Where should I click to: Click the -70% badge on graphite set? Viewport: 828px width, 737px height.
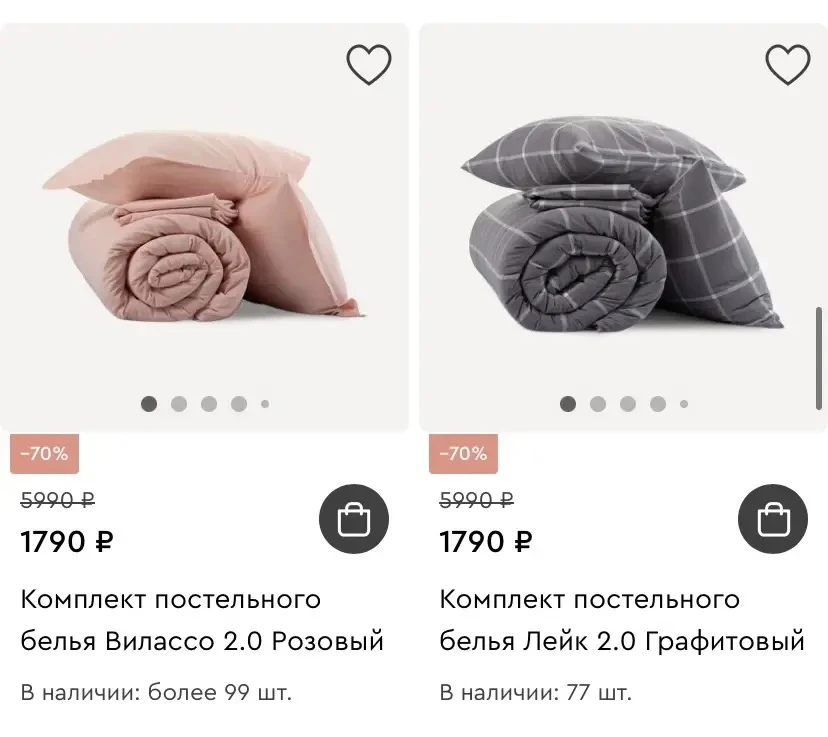pos(463,454)
